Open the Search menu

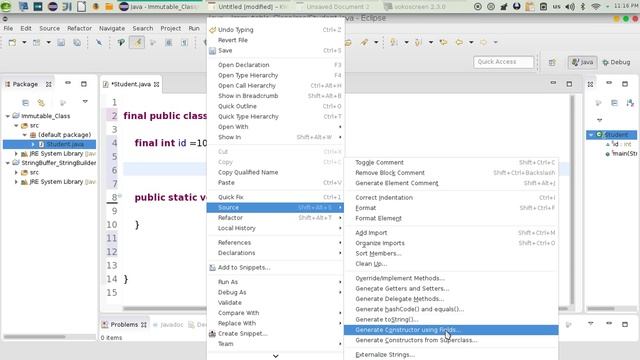point(142,28)
